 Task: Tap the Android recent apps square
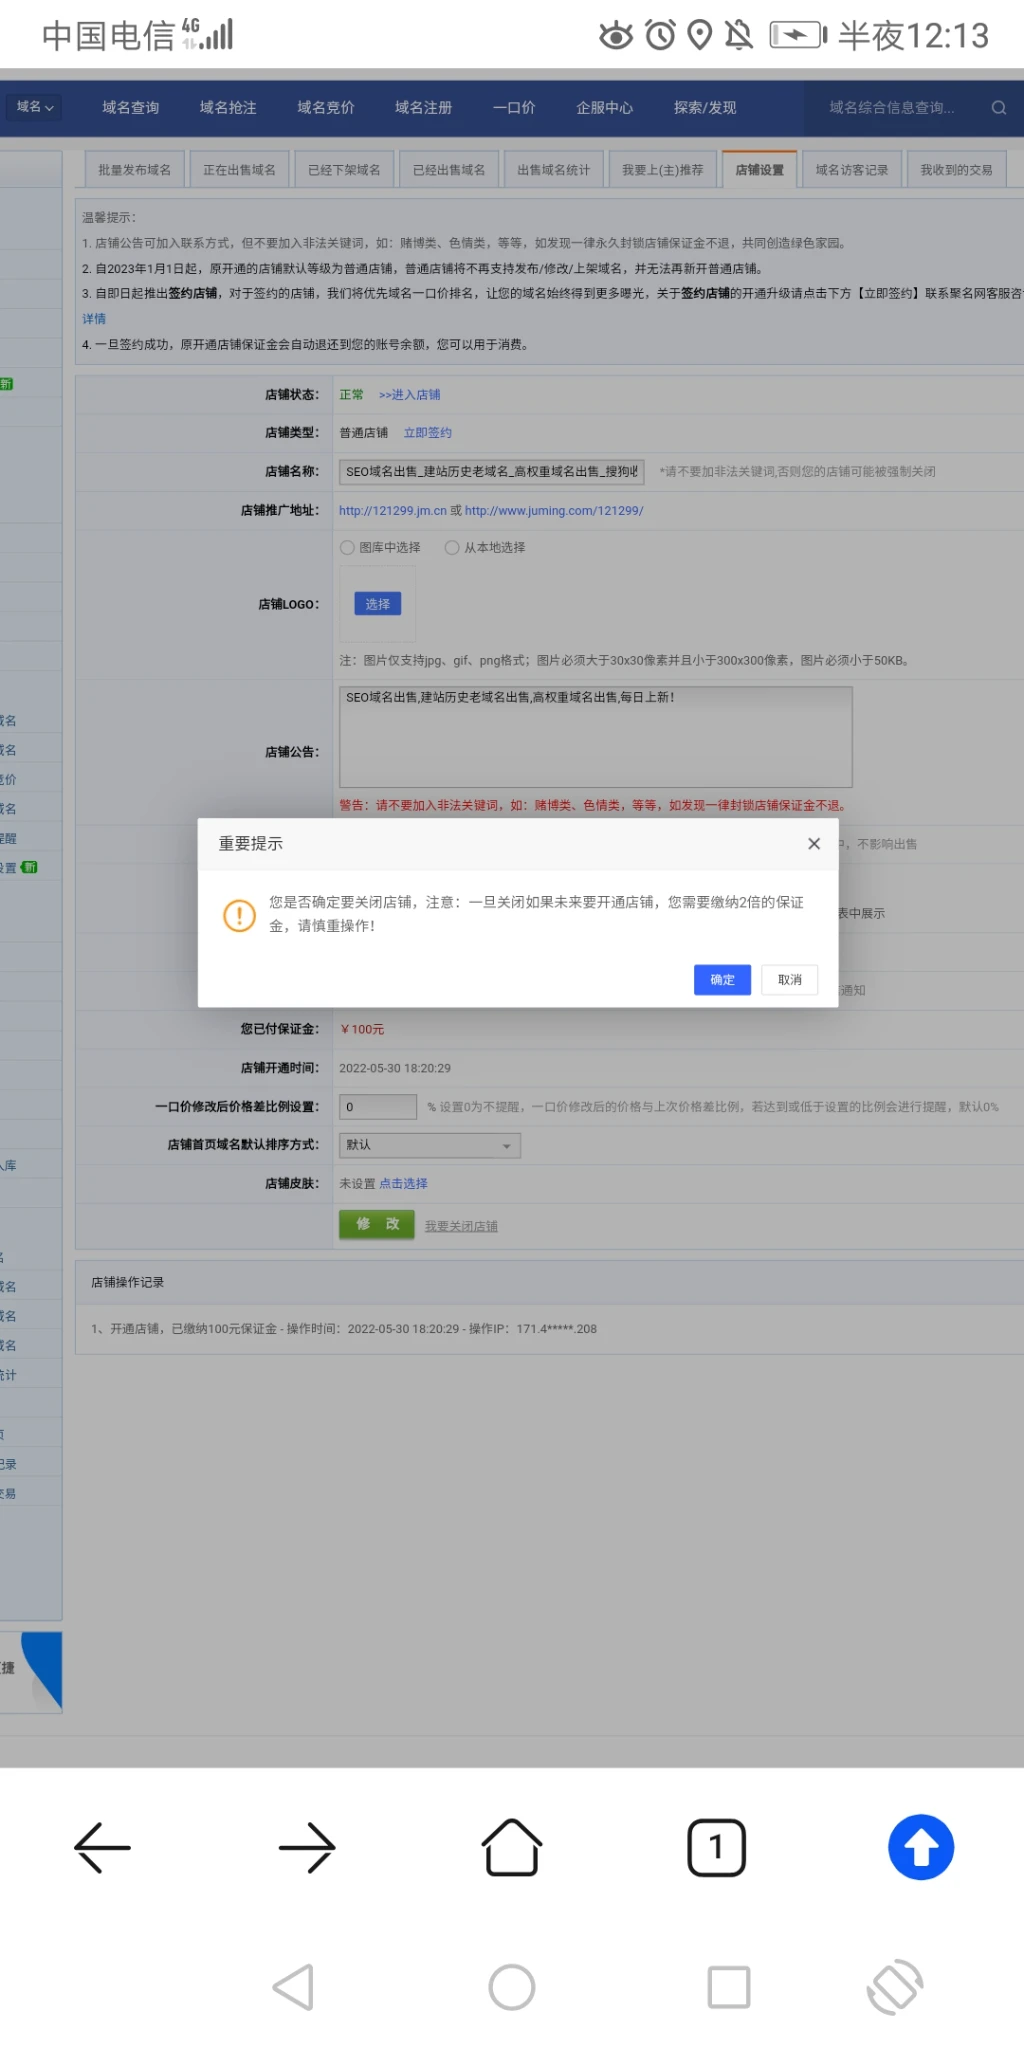pyautogui.click(x=729, y=1986)
